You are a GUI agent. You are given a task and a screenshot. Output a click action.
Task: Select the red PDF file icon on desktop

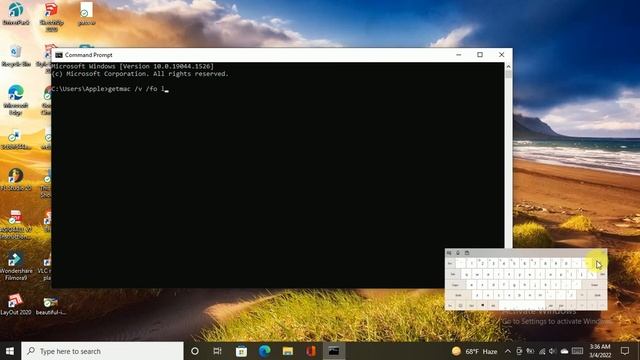[x=16, y=217]
